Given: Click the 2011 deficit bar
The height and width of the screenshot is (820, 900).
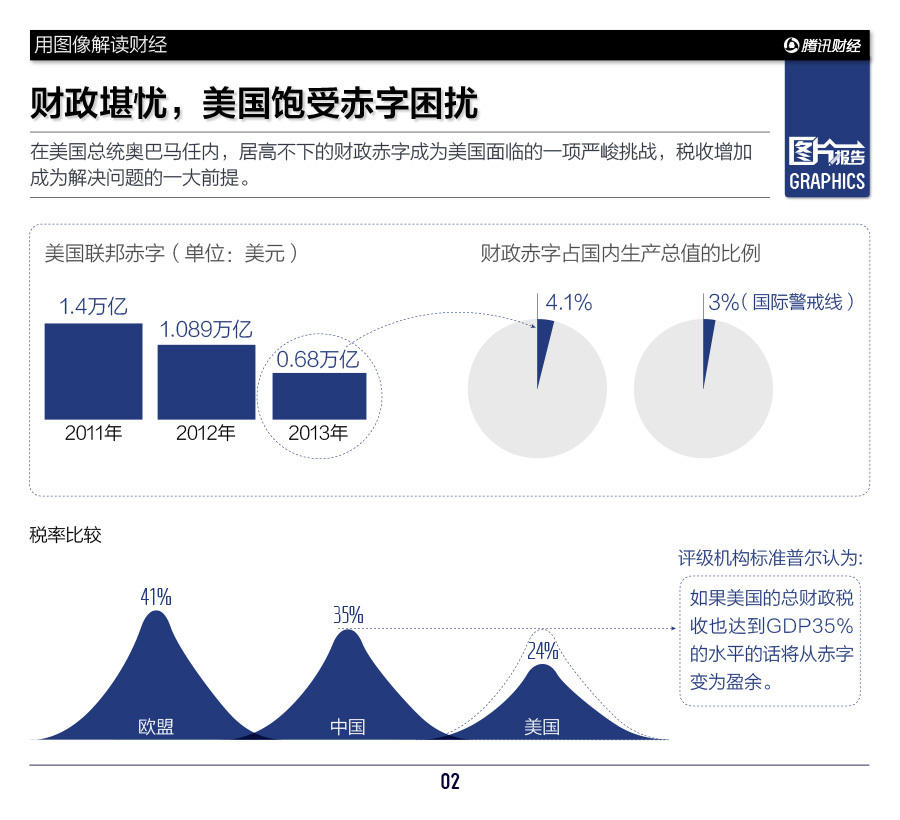Looking at the screenshot, I should click(x=93, y=371).
